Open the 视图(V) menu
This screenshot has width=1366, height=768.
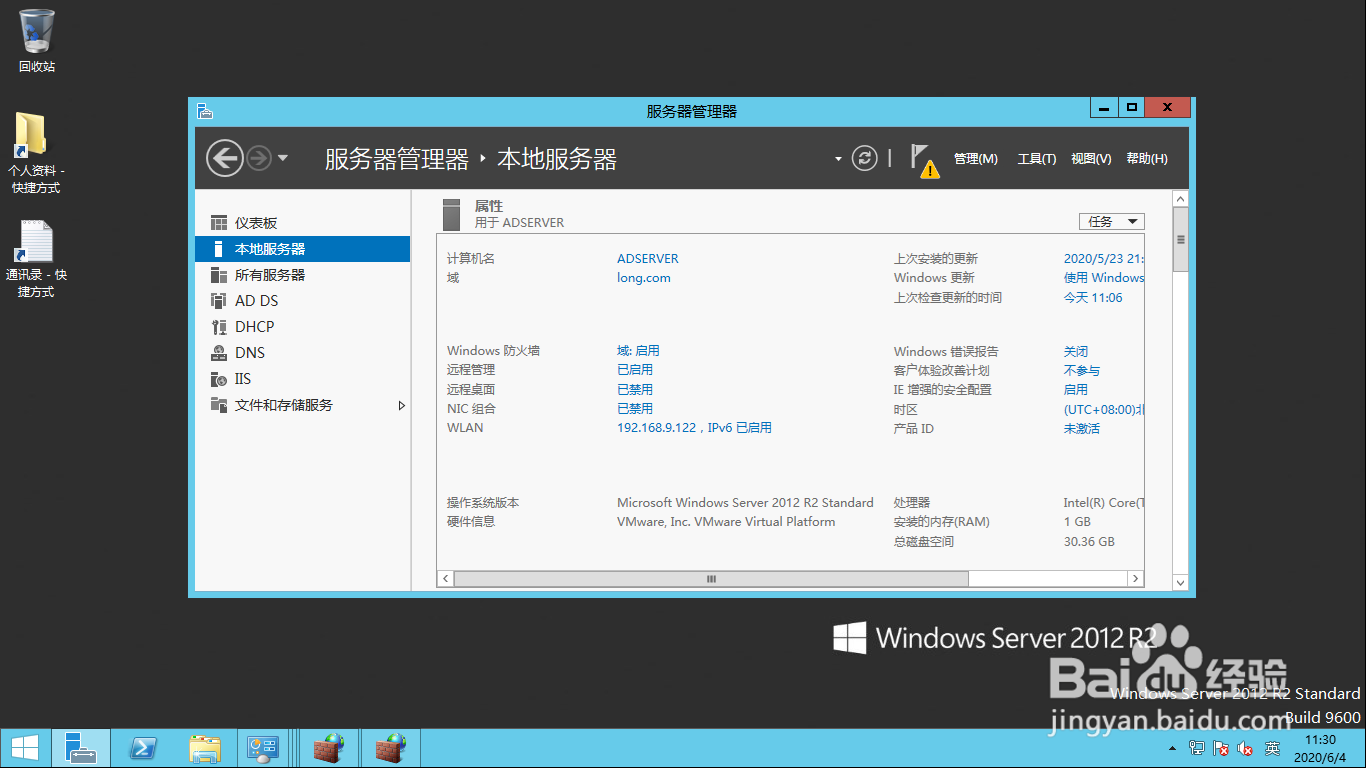(1091, 159)
